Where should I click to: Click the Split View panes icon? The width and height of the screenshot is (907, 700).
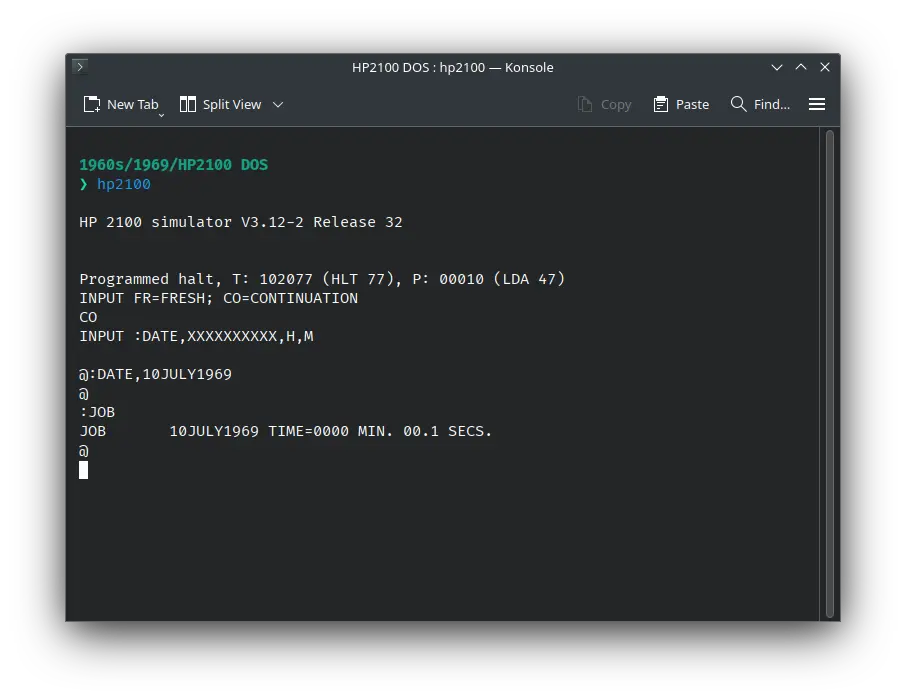click(x=188, y=104)
